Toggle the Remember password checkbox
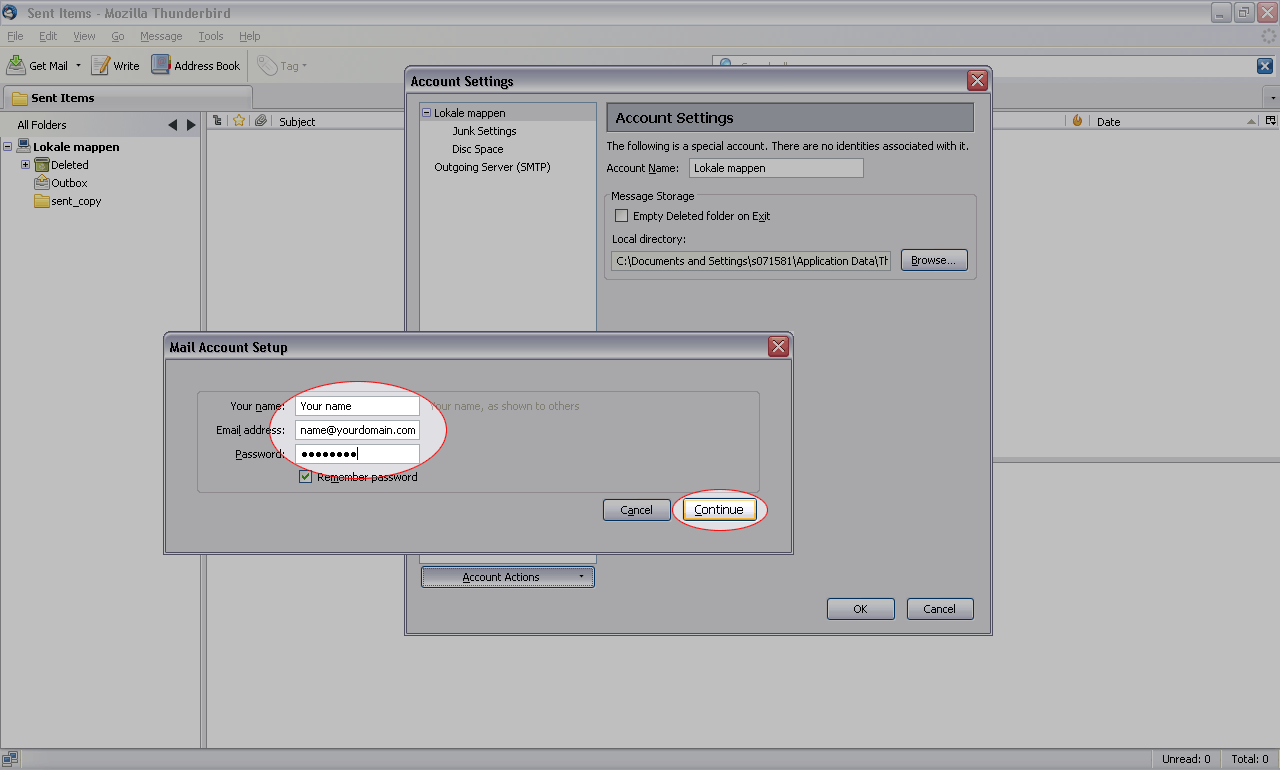Image resolution: width=1280 pixels, height=770 pixels. (306, 477)
